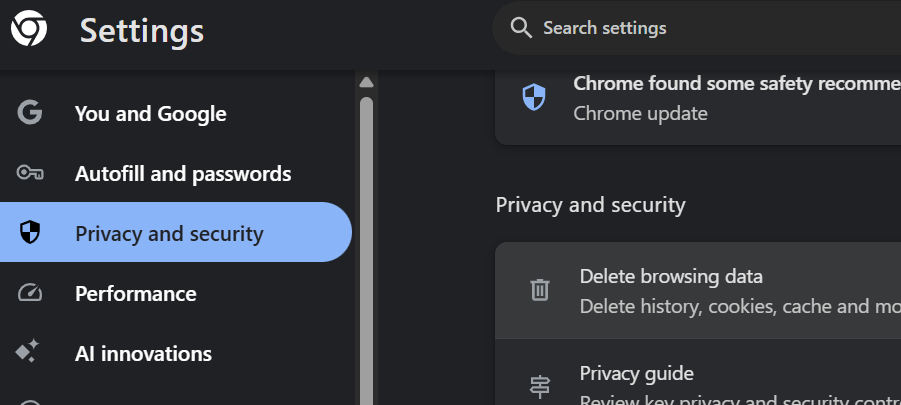The height and width of the screenshot is (405, 901).
Task: Click the blue safety check shield icon
Action: 535,97
